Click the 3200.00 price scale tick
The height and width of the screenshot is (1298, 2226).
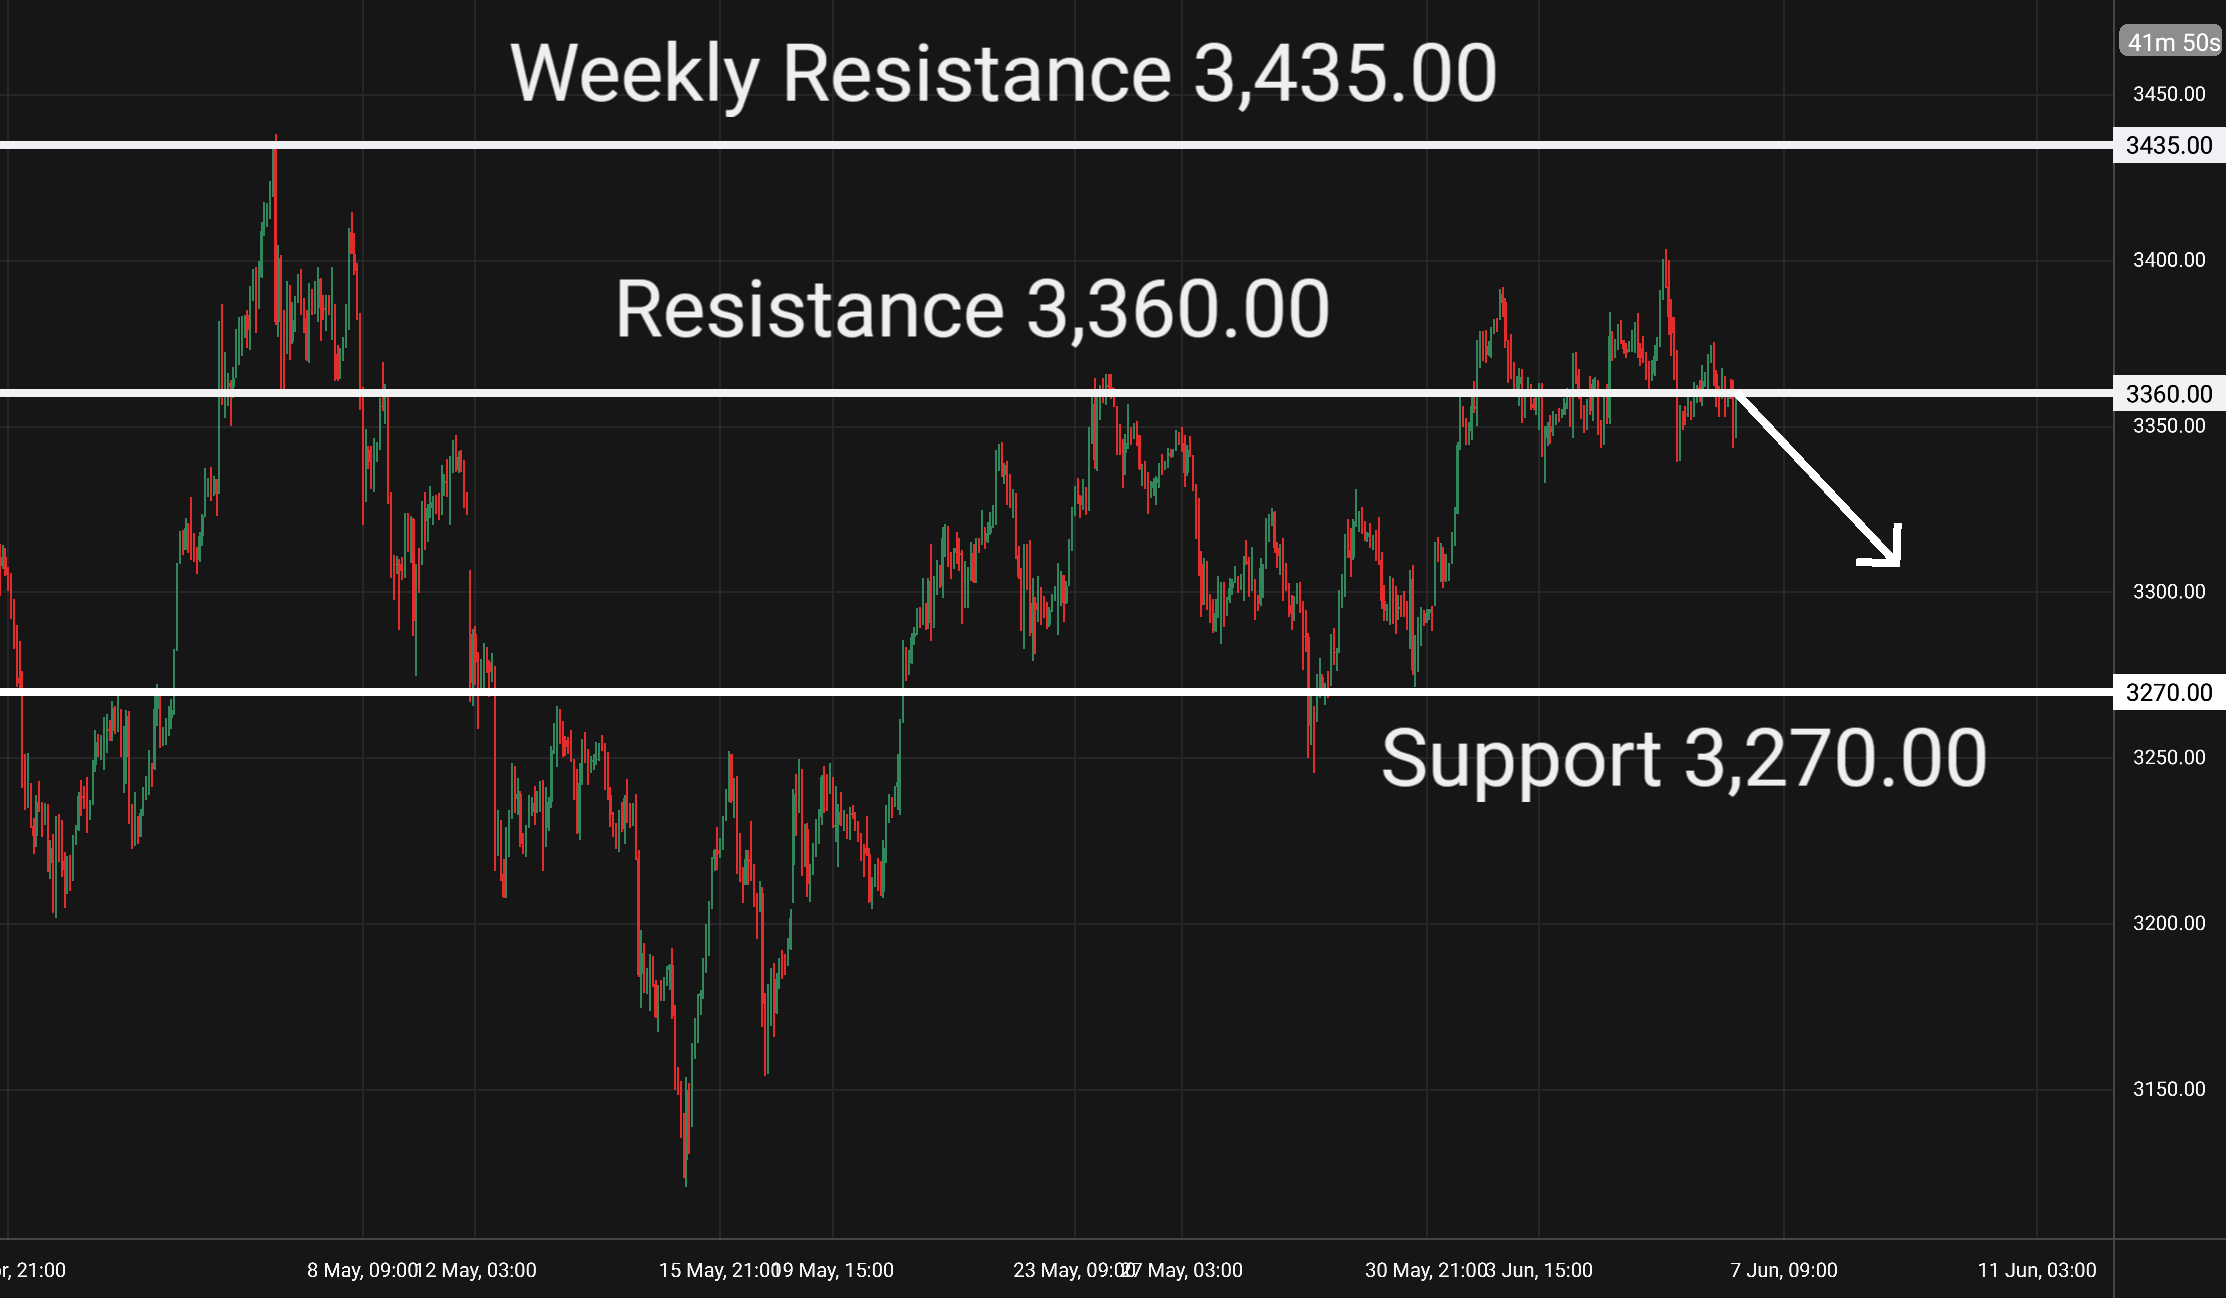point(2169,923)
